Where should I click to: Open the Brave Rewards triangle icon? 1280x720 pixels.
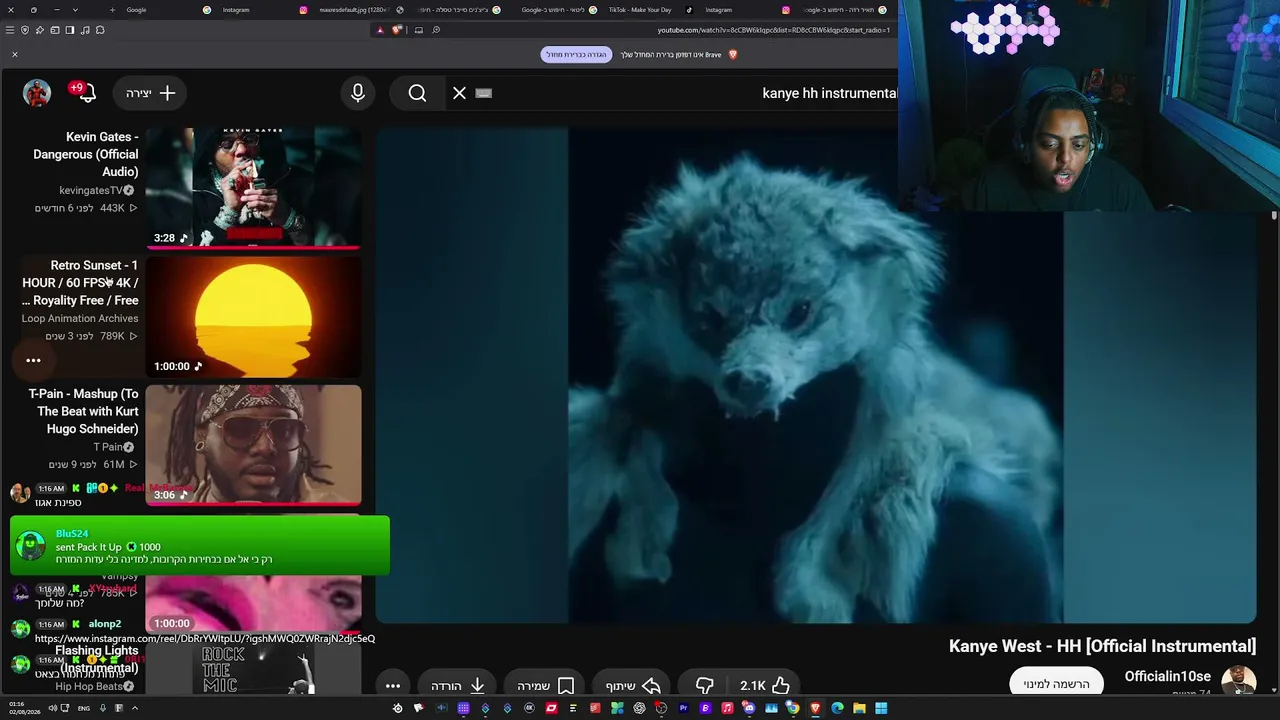(380, 30)
